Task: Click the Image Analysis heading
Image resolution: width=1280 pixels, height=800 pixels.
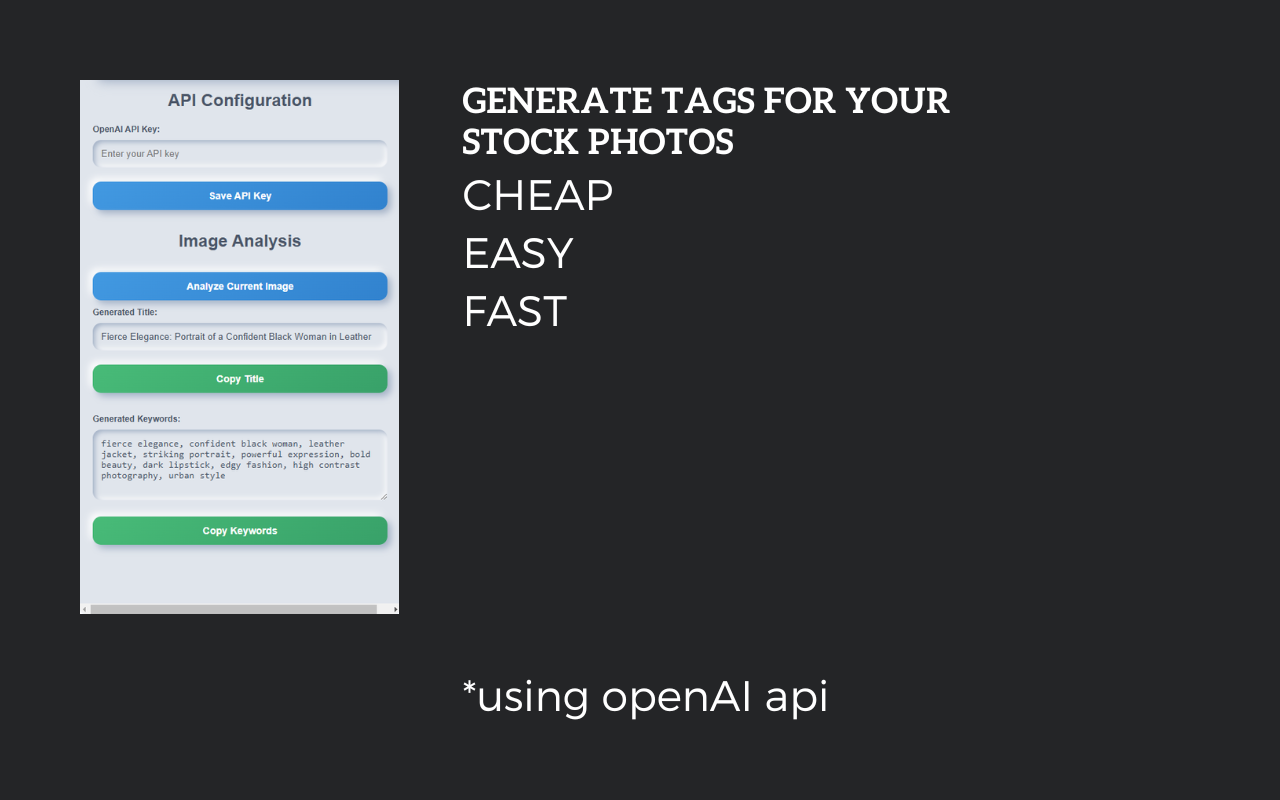Action: tap(240, 240)
